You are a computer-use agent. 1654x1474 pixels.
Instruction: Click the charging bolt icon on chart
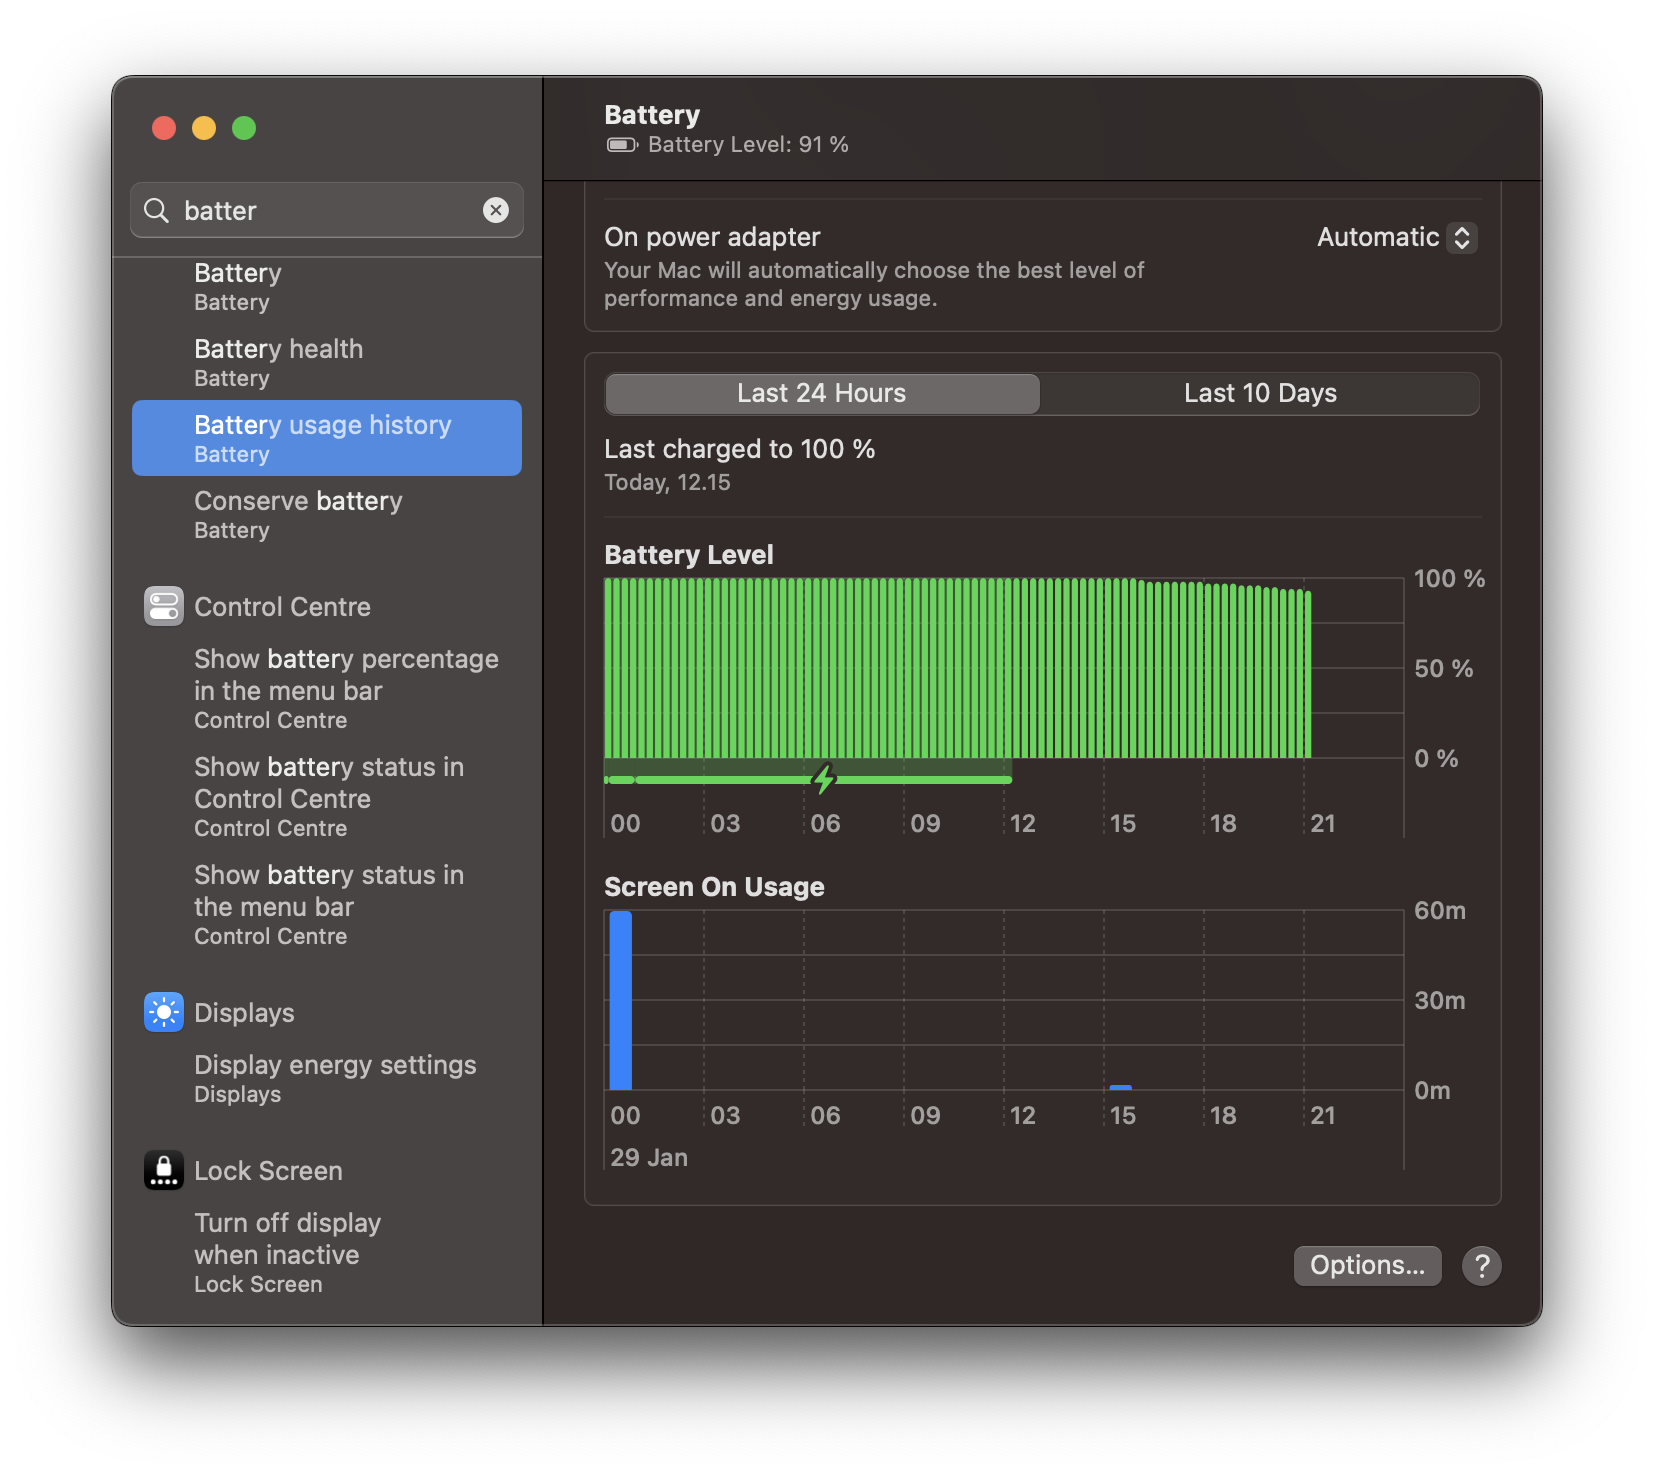(x=824, y=778)
